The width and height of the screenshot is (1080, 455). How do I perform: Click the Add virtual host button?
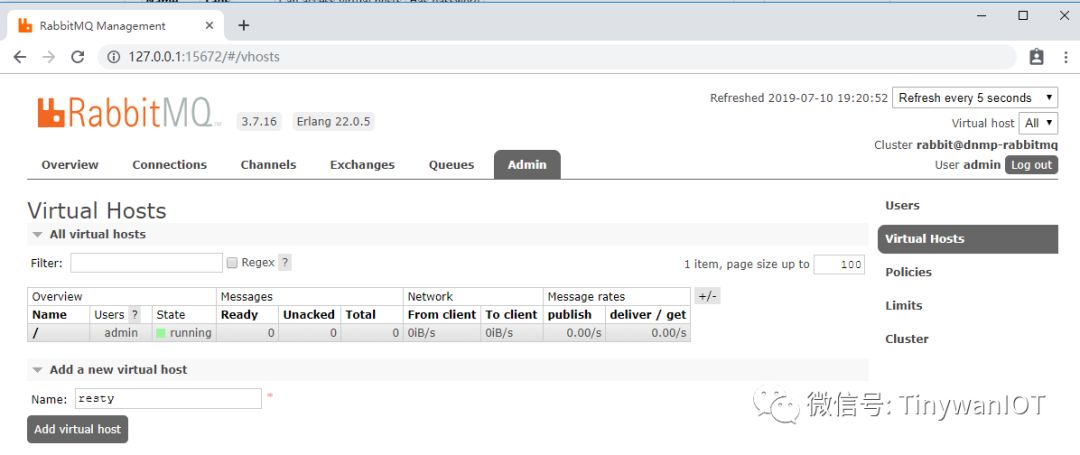tap(77, 429)
